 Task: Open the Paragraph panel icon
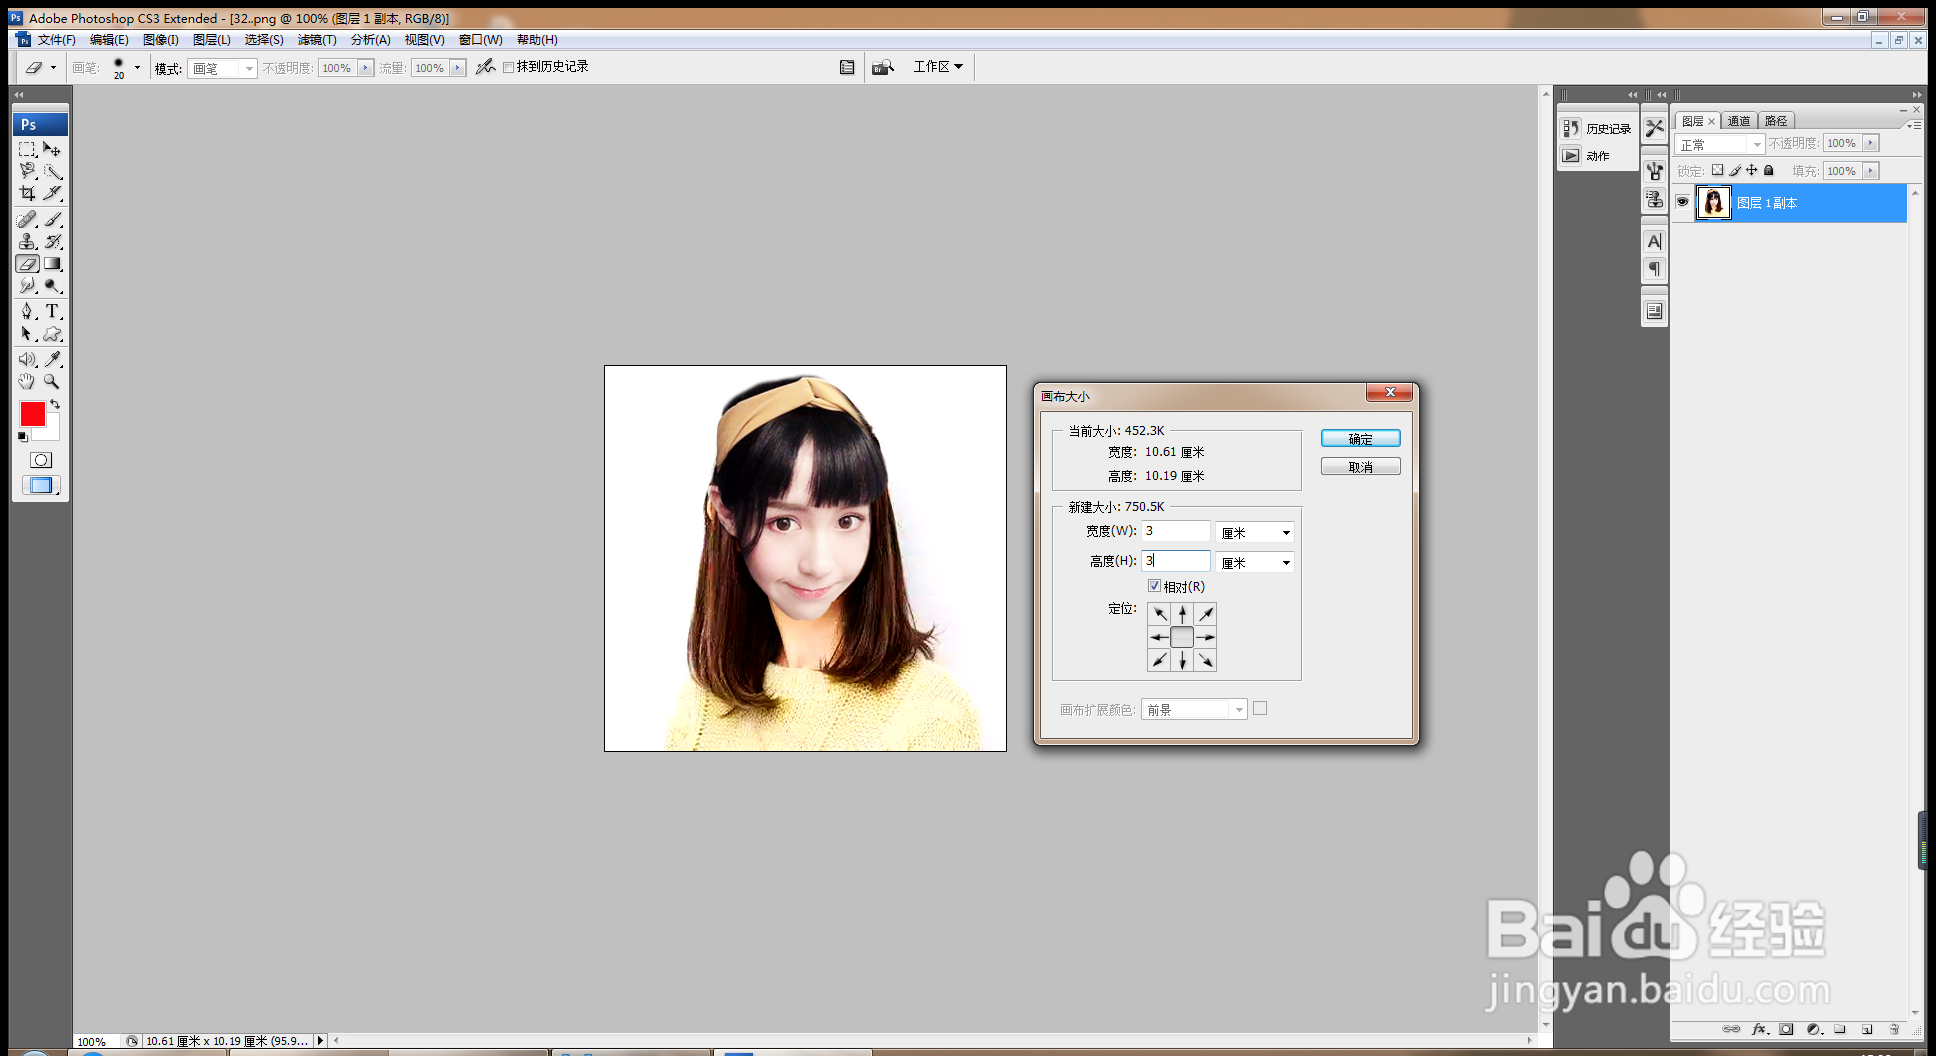[1655, 269]
